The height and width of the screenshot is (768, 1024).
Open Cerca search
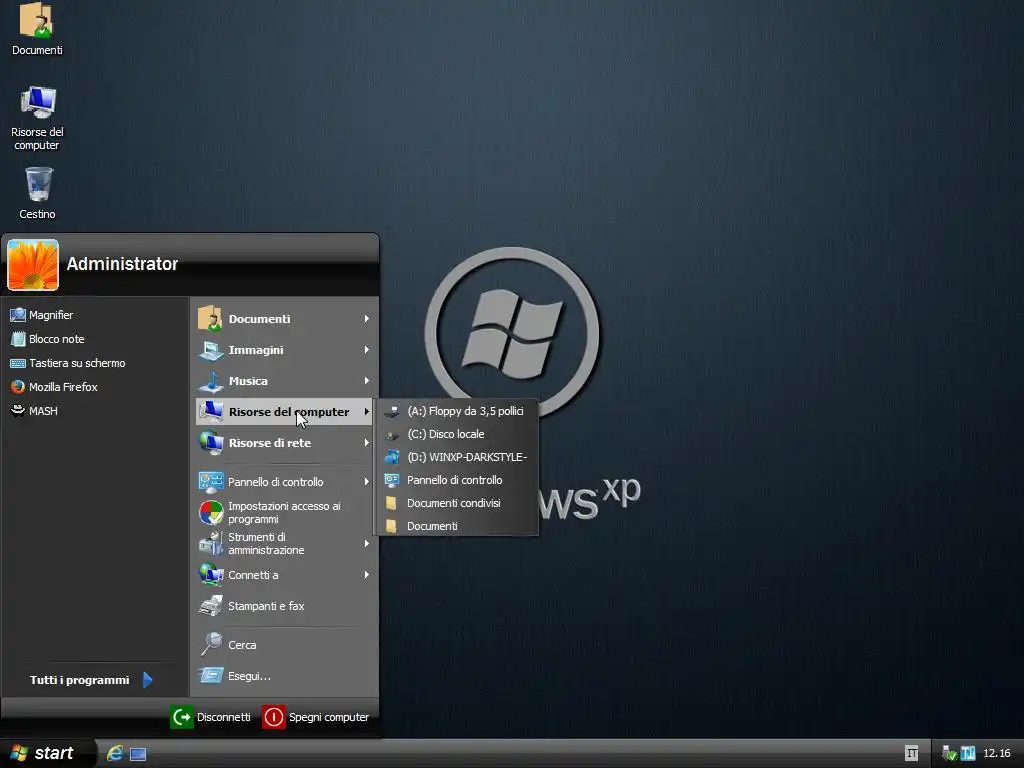pos(284,645)
